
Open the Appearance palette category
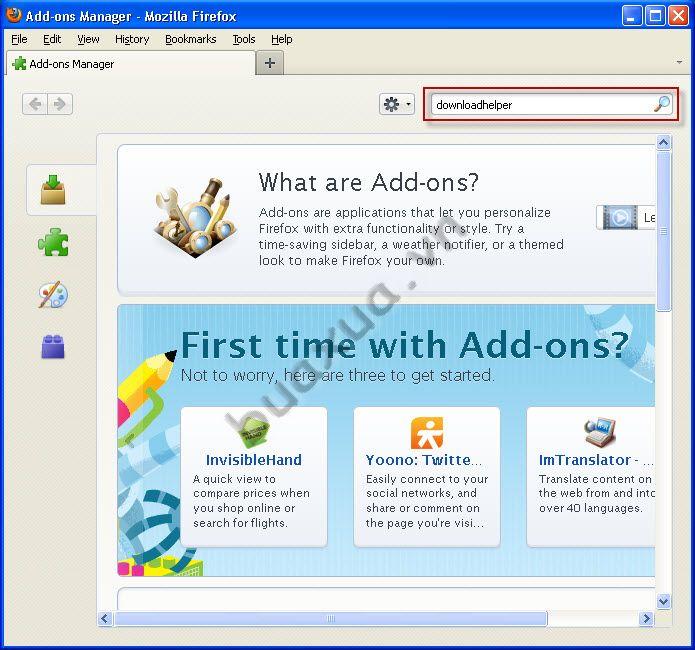[53, 294]
